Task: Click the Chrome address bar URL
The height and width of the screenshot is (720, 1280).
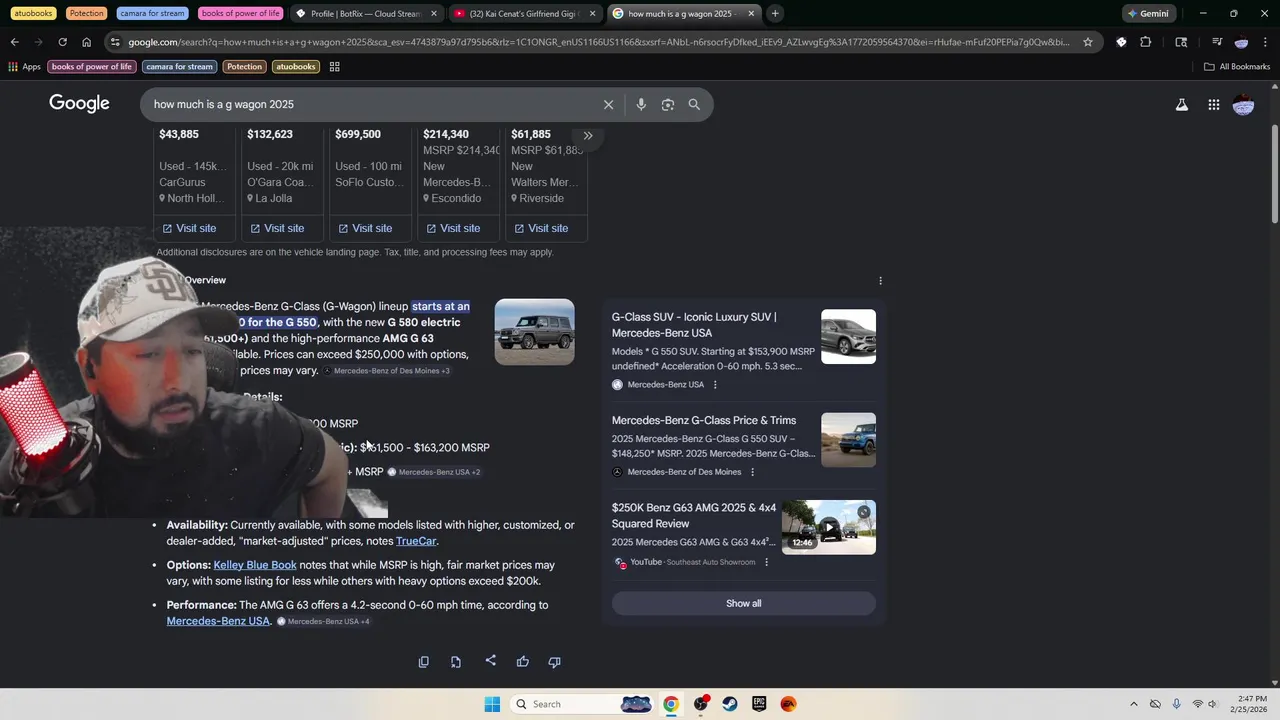Action: [598, 42]
